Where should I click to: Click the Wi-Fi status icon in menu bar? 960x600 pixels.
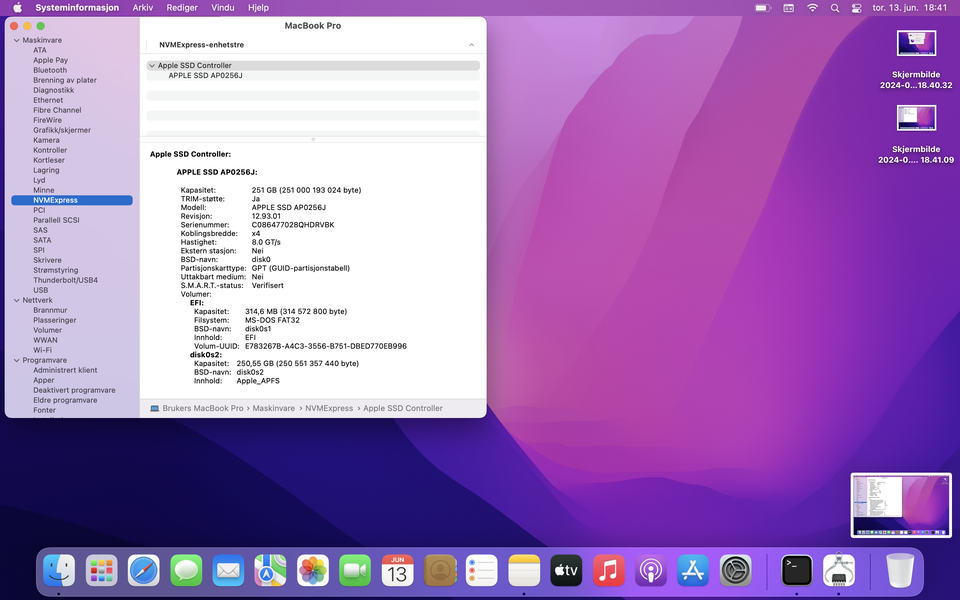coord(812,8)
